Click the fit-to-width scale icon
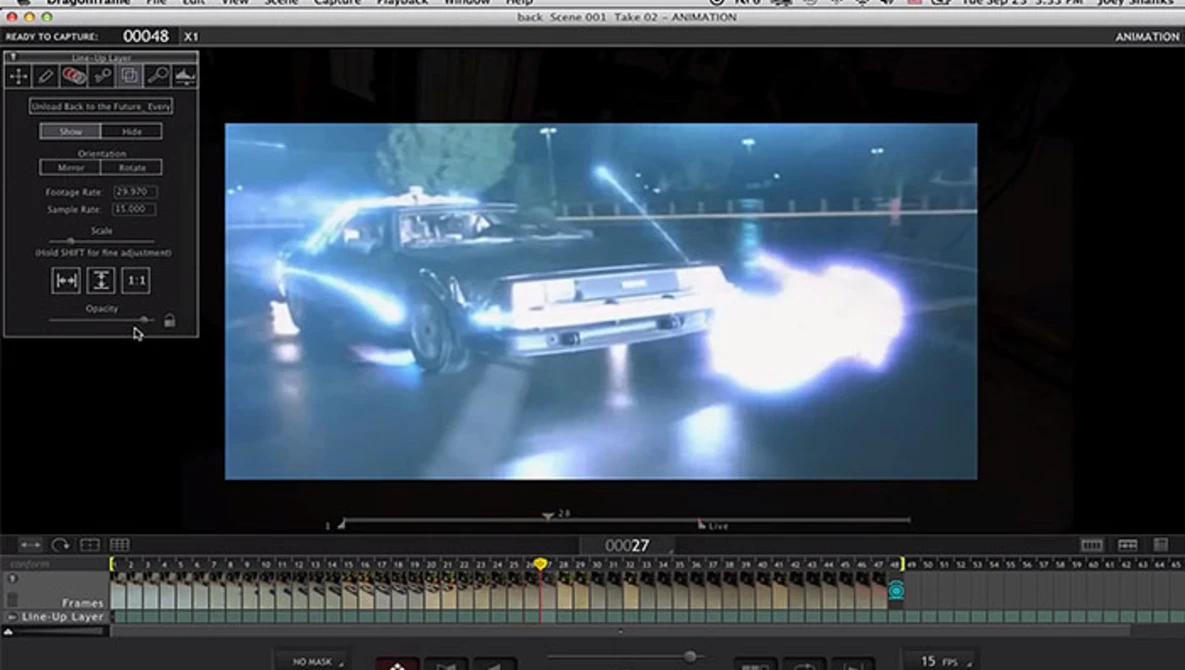The image size is (1185, 670). tap(66, 280)
